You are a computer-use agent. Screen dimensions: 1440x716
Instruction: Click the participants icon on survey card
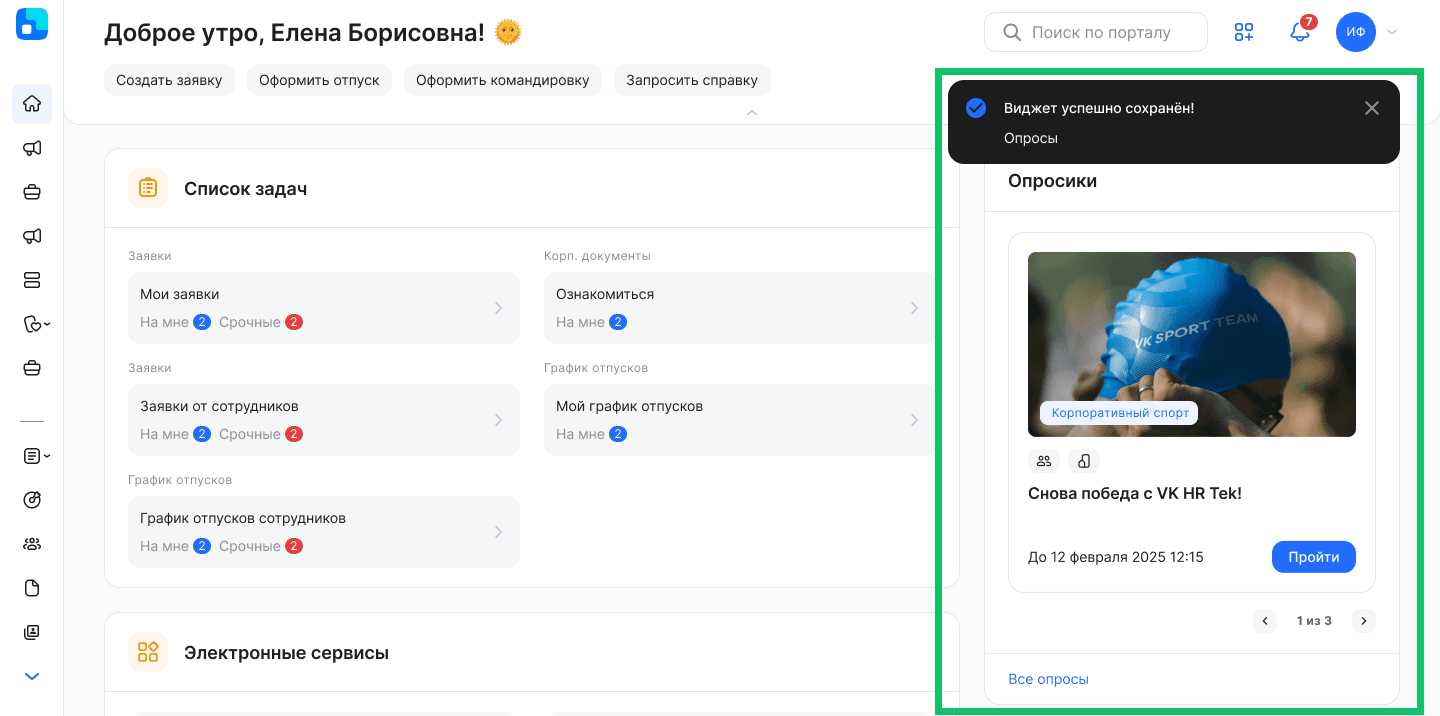[1044, 460]
